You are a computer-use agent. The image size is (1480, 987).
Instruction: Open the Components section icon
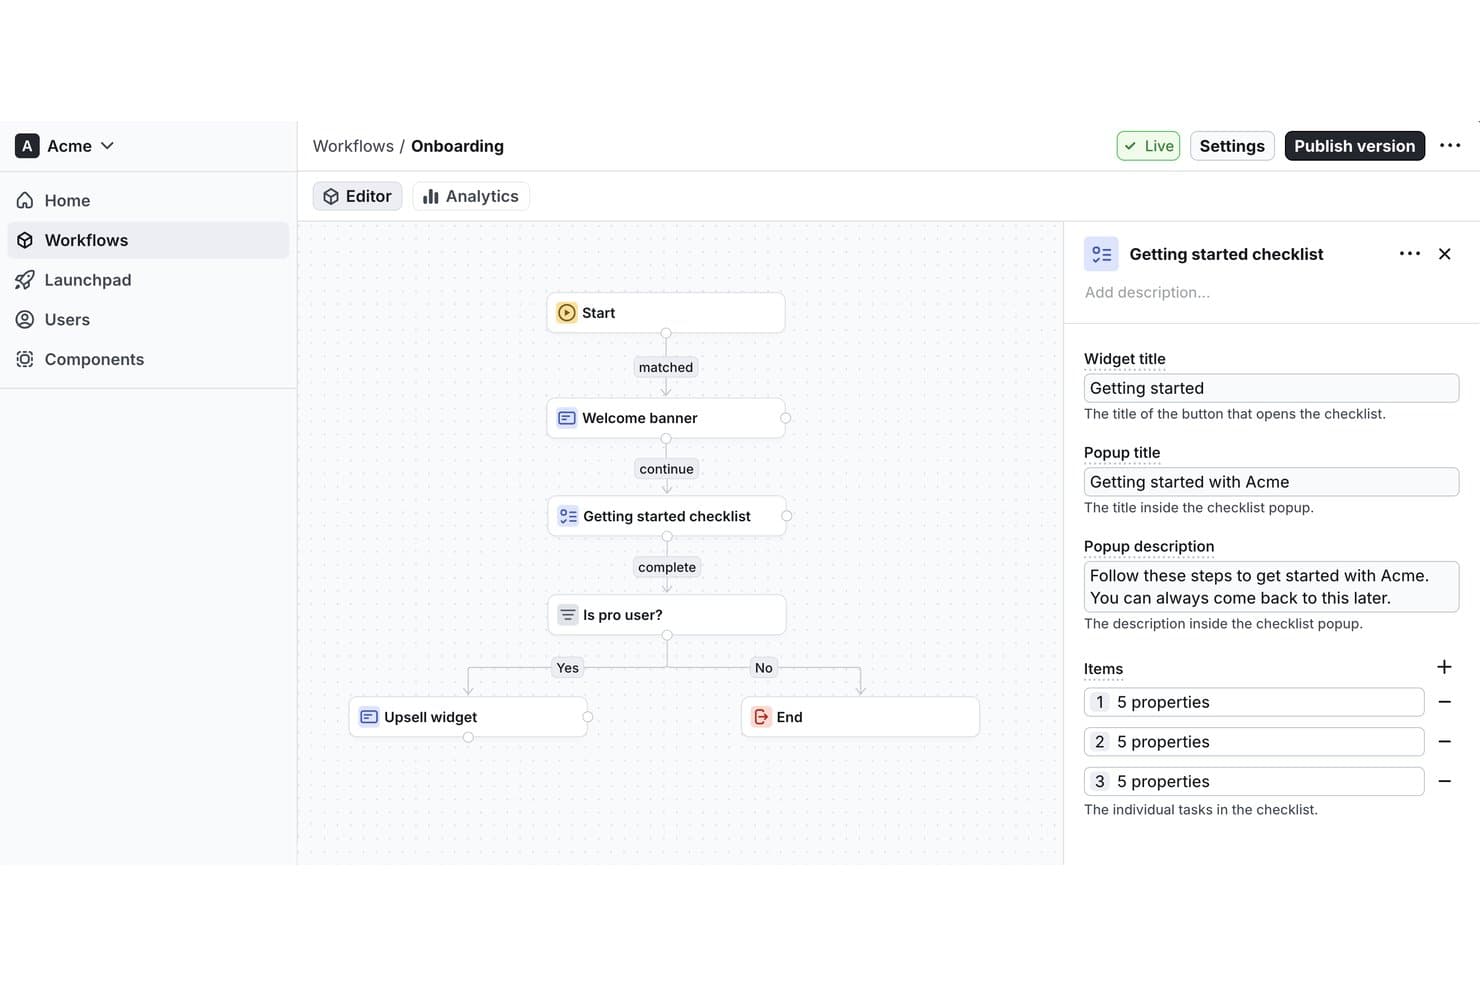(x=25, y=359)
